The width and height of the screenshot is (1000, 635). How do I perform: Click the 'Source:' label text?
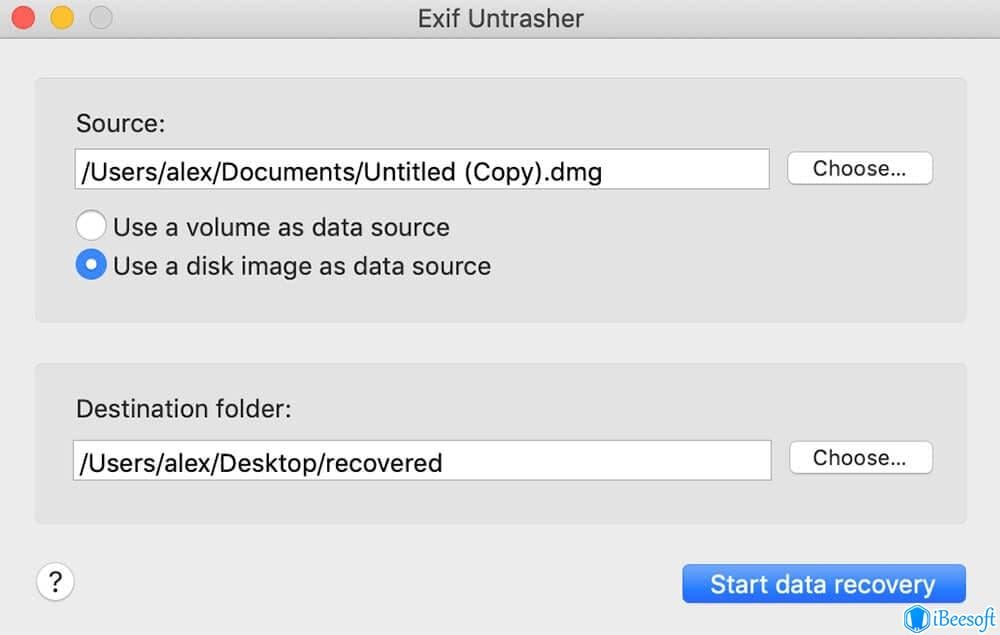120,124
